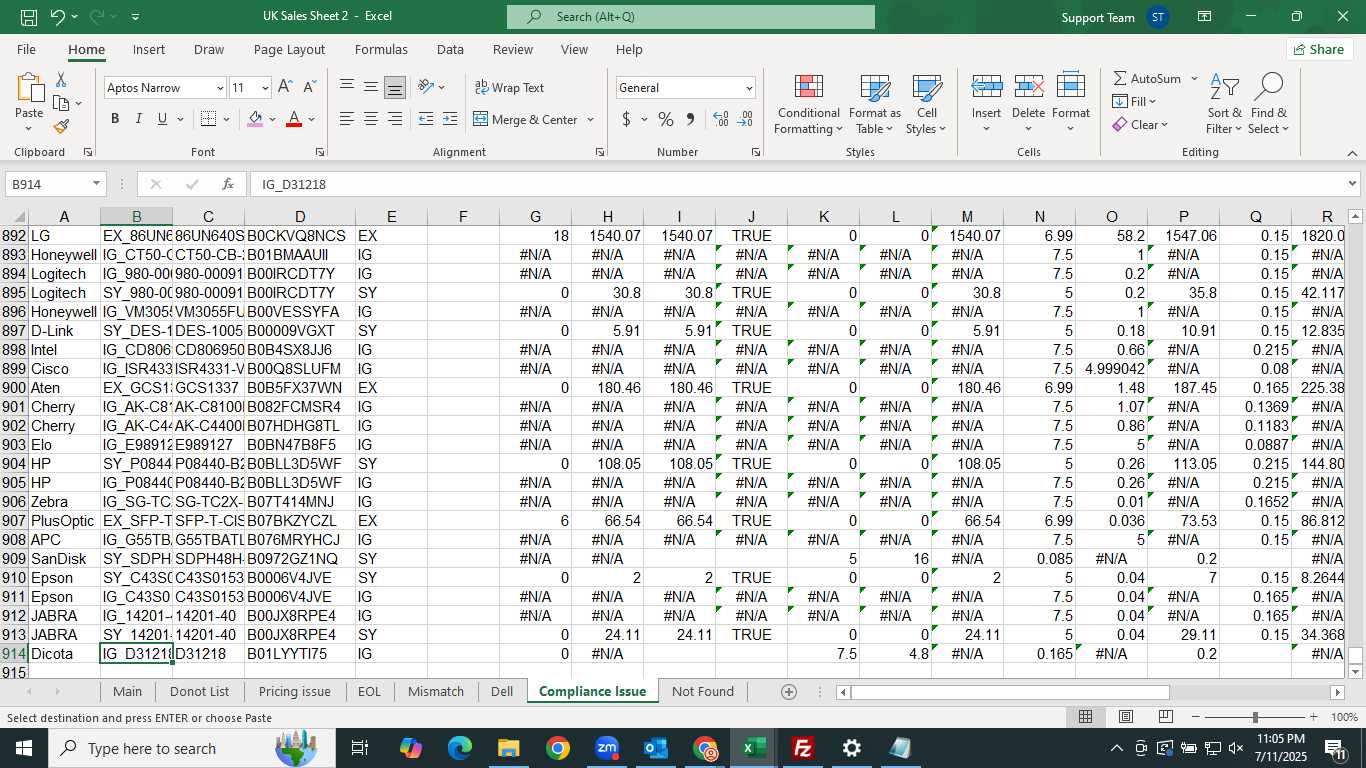This screenshot has height=768, width=1366.
Task: Click the red Font Color swatch
Action: point(294,119)
